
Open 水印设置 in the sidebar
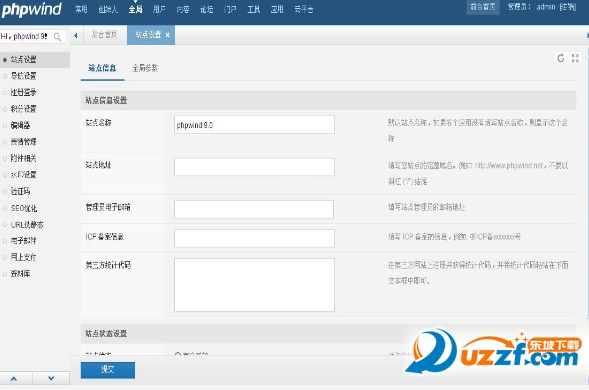[23, 175]
